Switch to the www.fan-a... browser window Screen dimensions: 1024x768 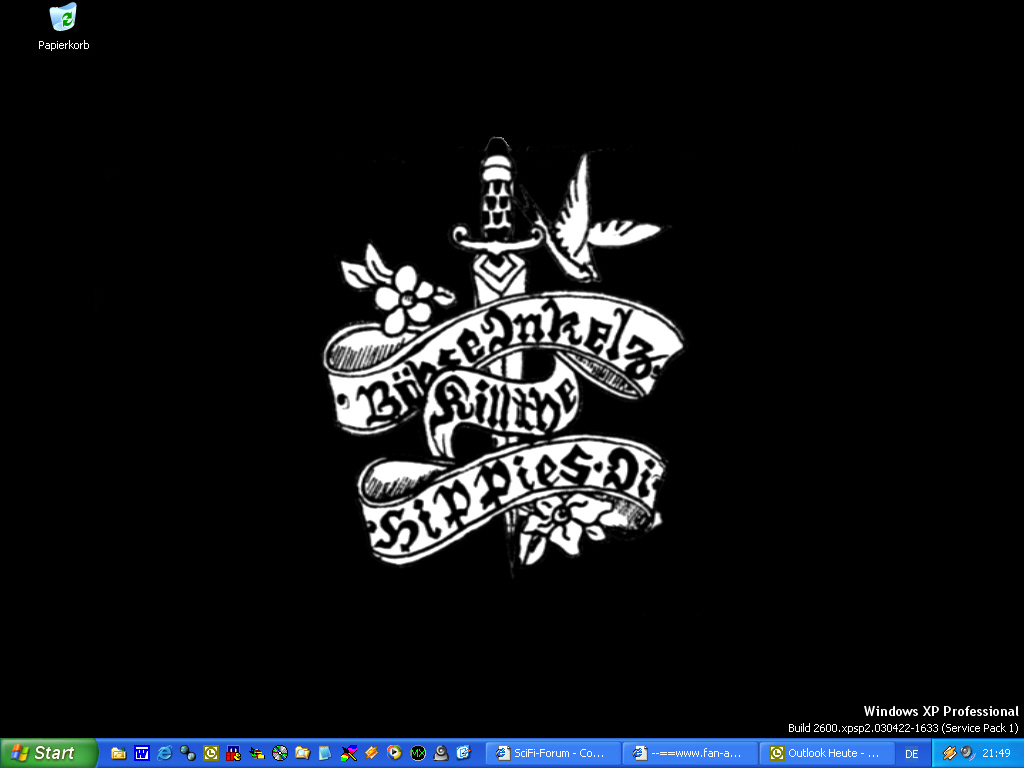pyautogui.click(x=689, y=753)
